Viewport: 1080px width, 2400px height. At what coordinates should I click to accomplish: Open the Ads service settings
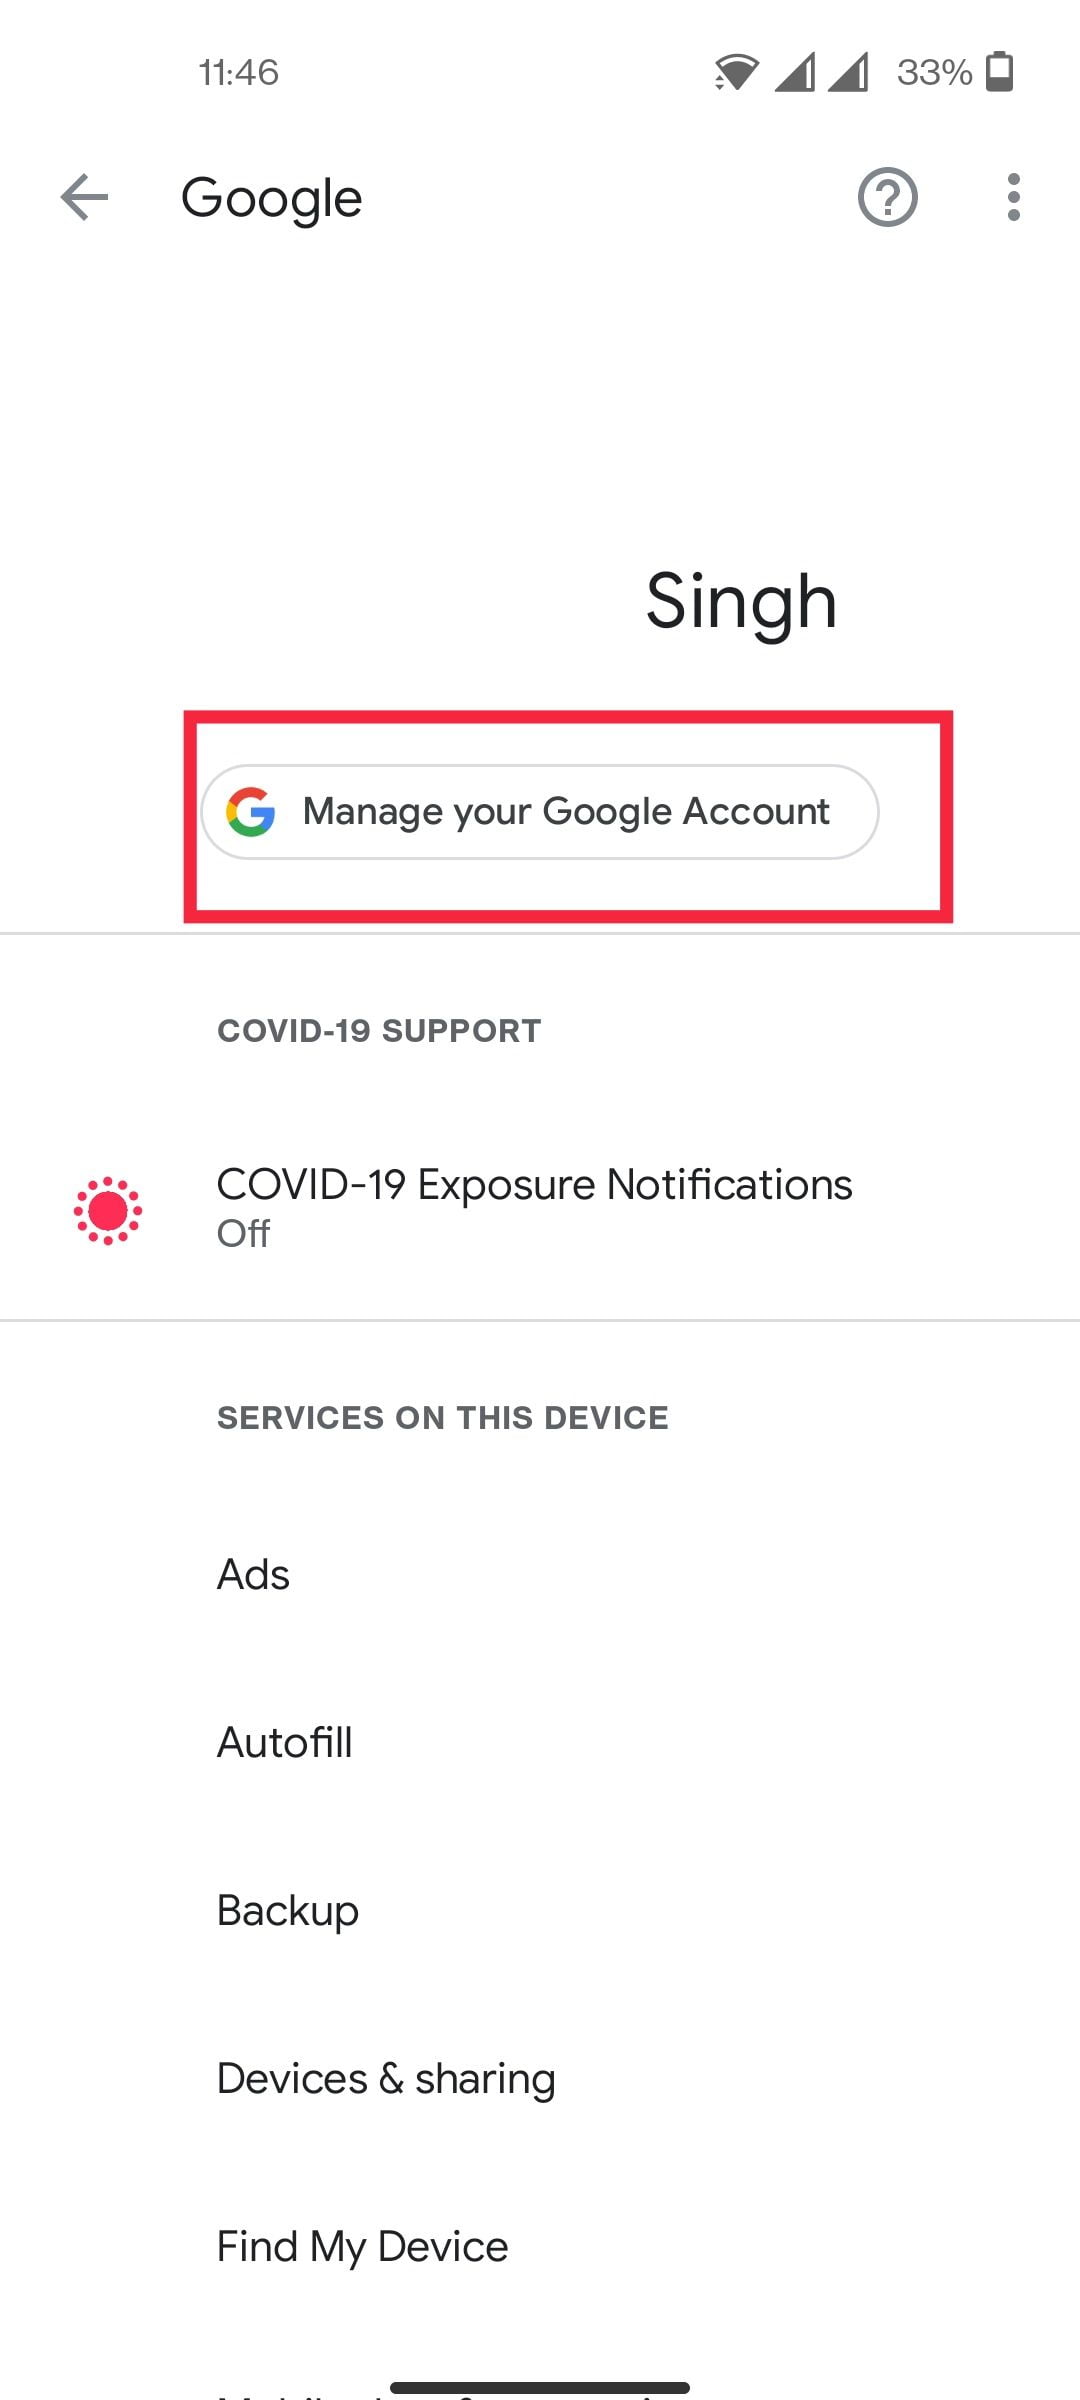coord(254,1575)
